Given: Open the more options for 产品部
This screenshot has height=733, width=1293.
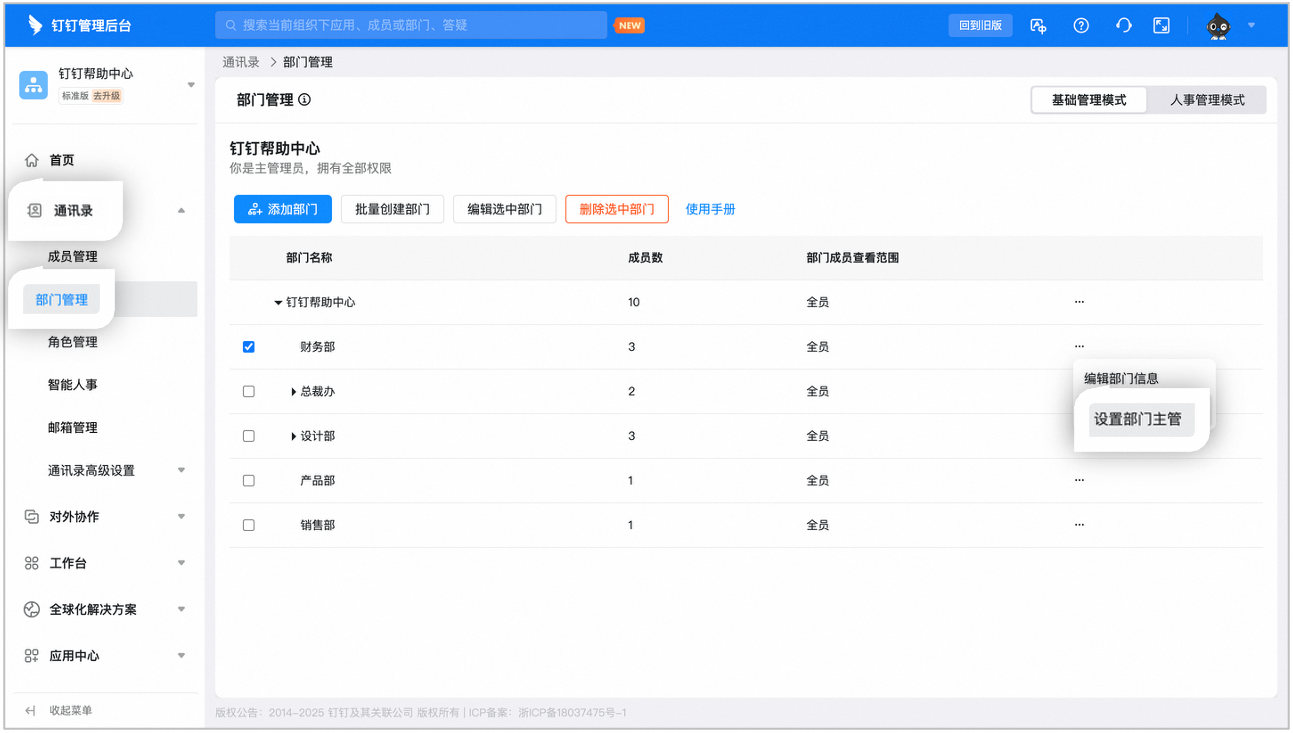Looking at the screenshot, I should click(1079, 480).
